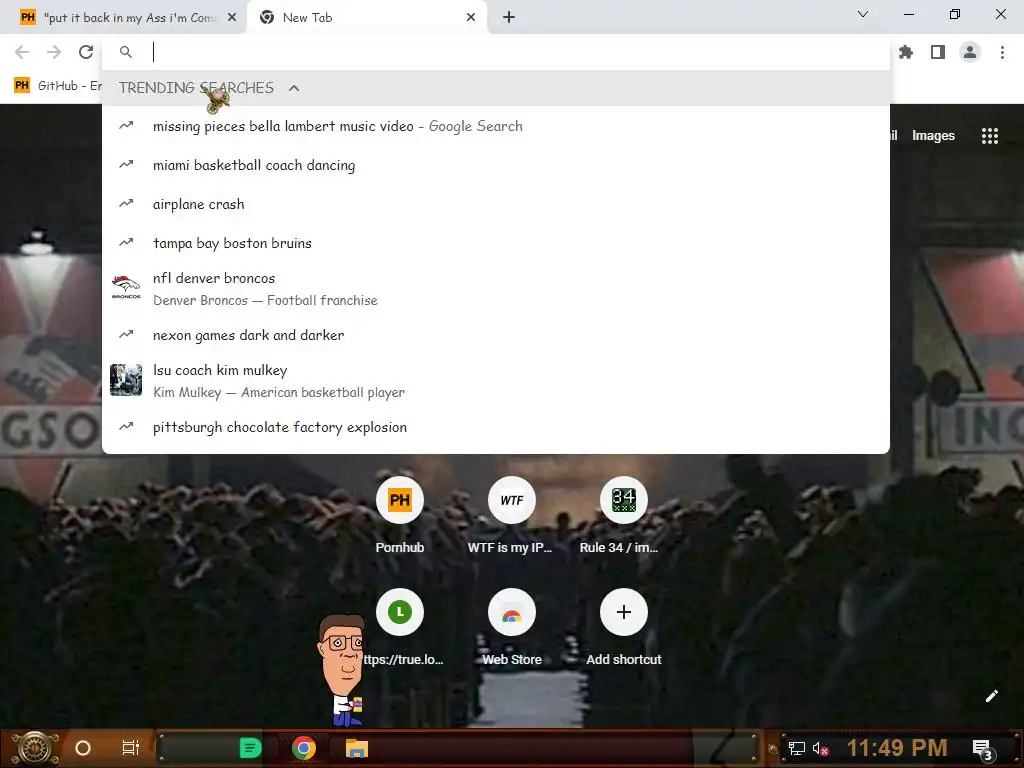Click the search magnifier icon in the address bar
Screen dimensions: 1024x768
[126, 52]
